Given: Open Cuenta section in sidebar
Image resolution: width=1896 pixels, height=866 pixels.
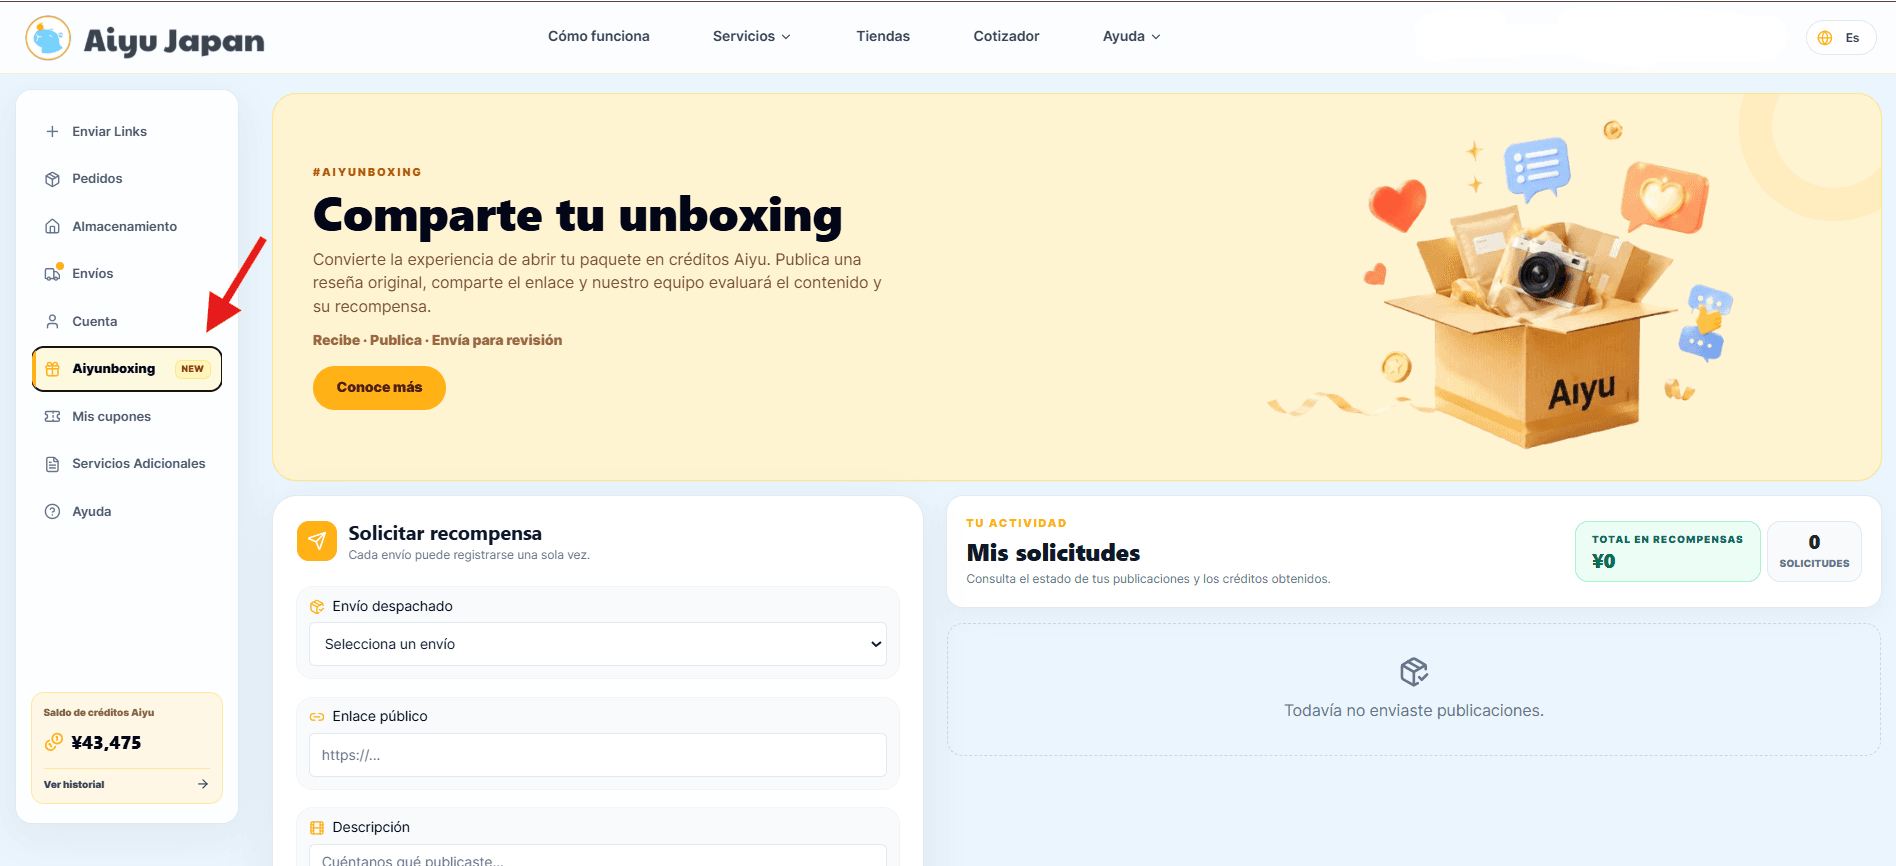Looking at the screenshot, I should (127, 321).
